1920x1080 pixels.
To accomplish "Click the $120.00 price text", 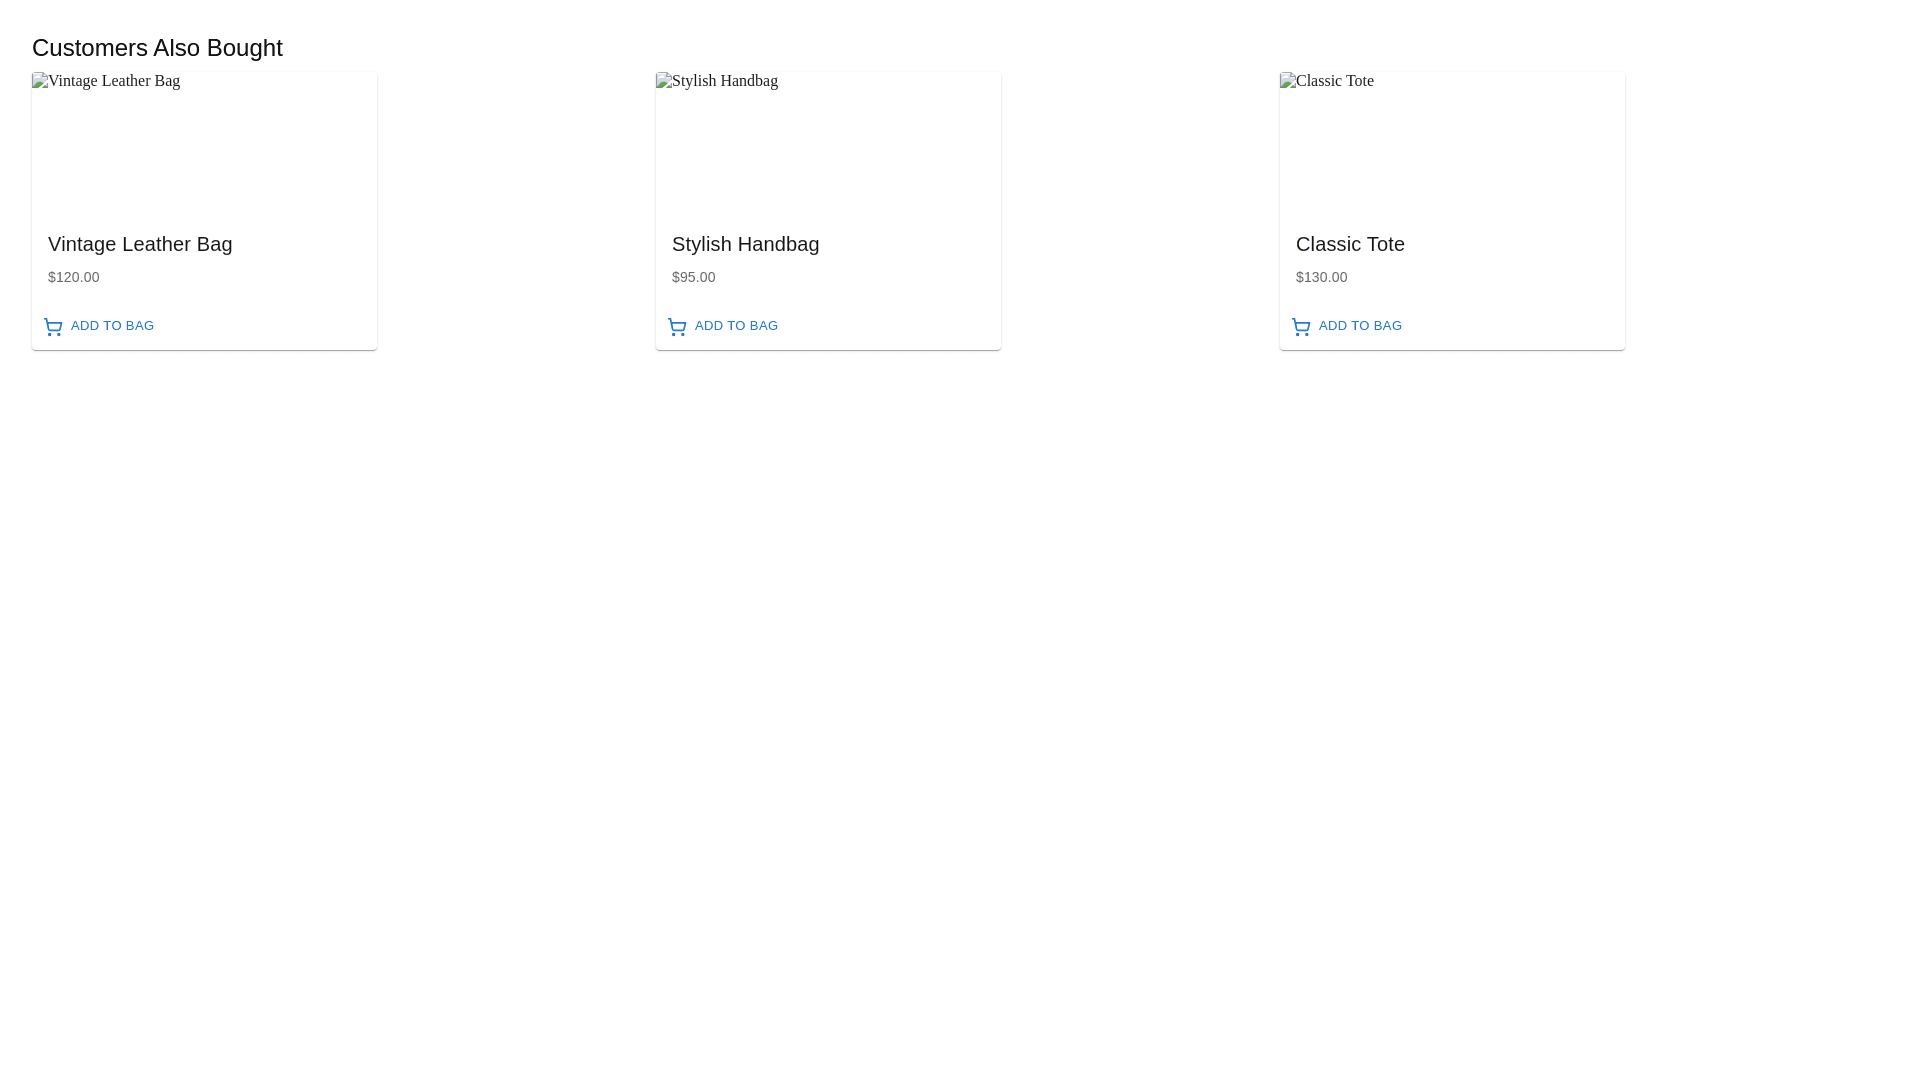I will [74, 277].
